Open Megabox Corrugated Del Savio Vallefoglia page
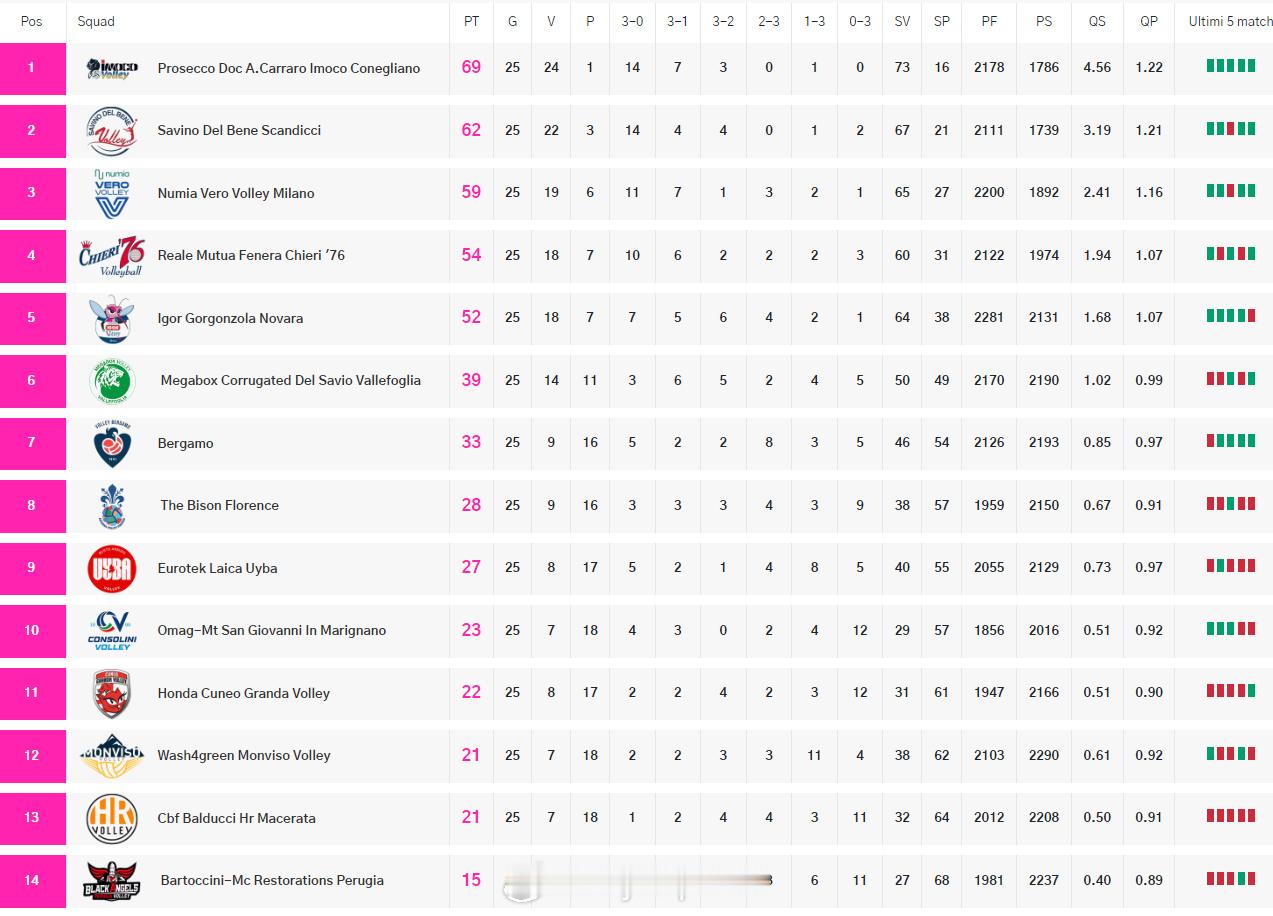Image resolution: width=1273 pixels, height=916 pixels. pos(290,380)
